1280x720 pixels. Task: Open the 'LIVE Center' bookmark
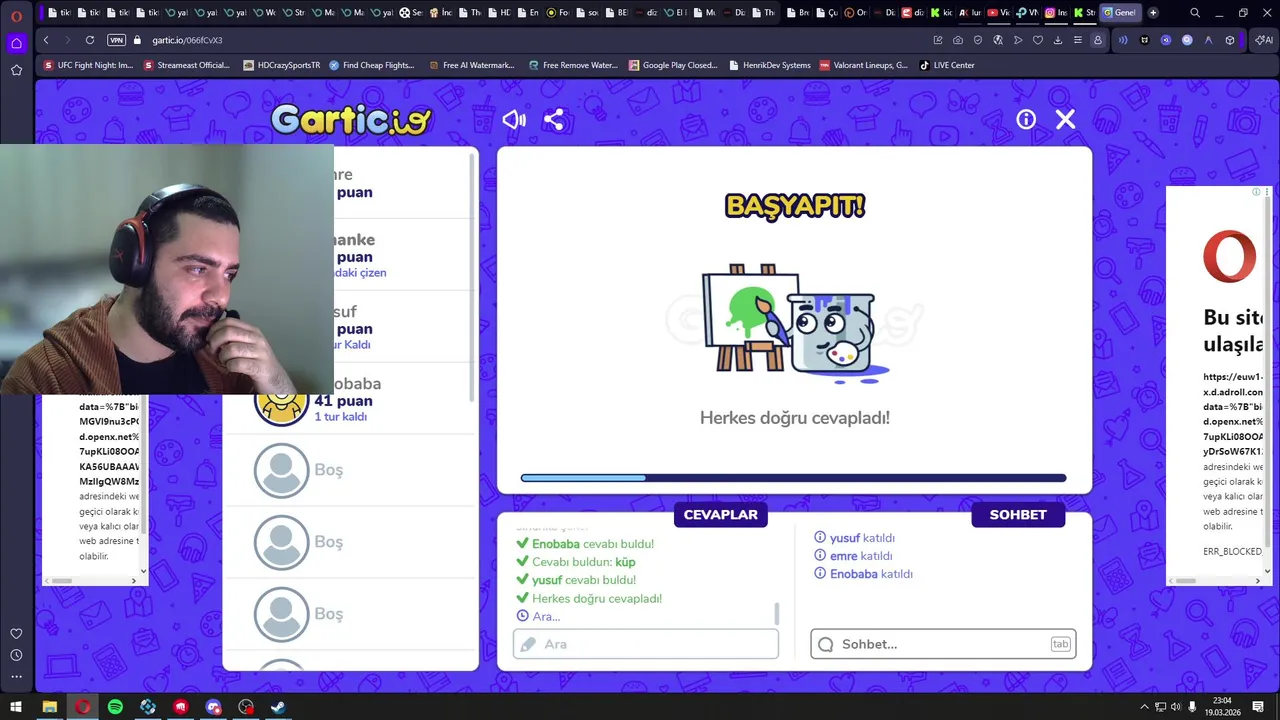click(946, 65)
